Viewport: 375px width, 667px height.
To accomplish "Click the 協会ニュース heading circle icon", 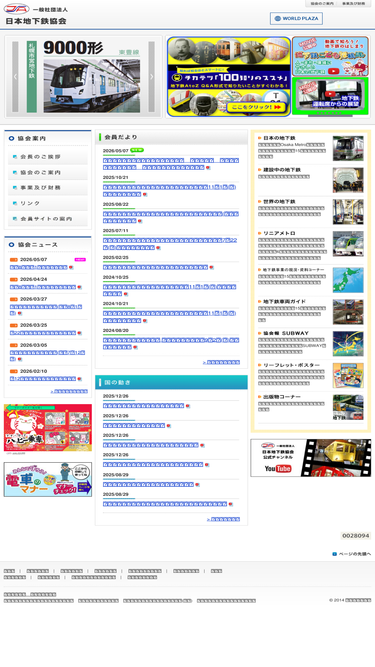I will (x=11, y=245).
